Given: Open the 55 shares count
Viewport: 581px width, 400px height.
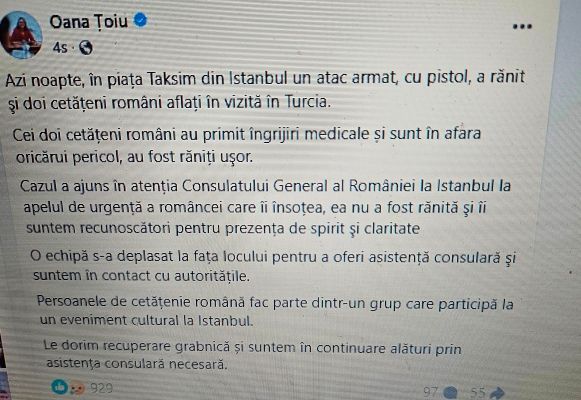Looking at the screenshot, I should coord(478,392).
